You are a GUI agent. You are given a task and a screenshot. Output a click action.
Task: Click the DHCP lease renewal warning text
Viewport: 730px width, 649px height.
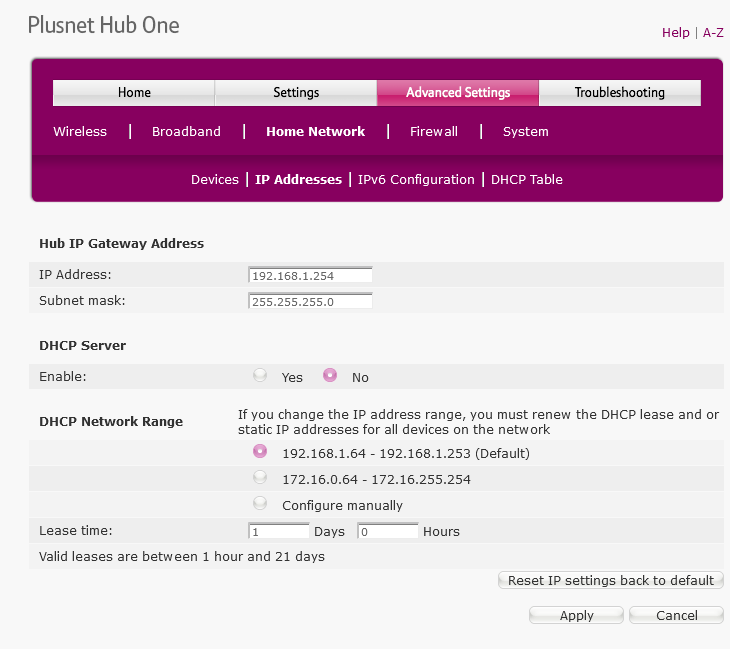478,422
